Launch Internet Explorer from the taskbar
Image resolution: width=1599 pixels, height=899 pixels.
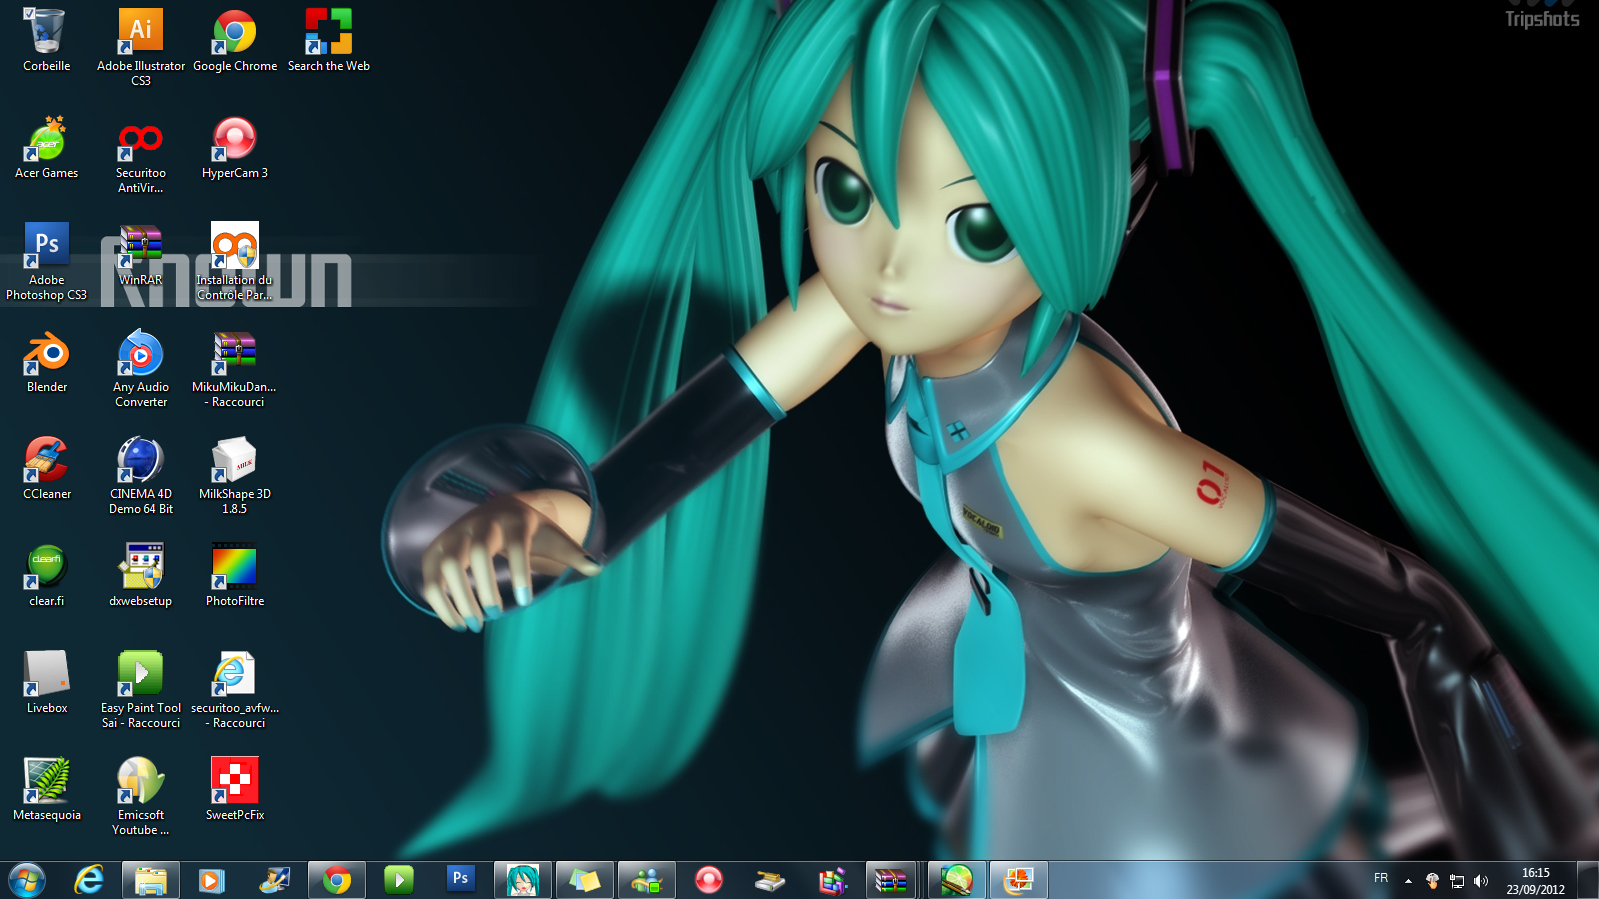coord(89,880)
